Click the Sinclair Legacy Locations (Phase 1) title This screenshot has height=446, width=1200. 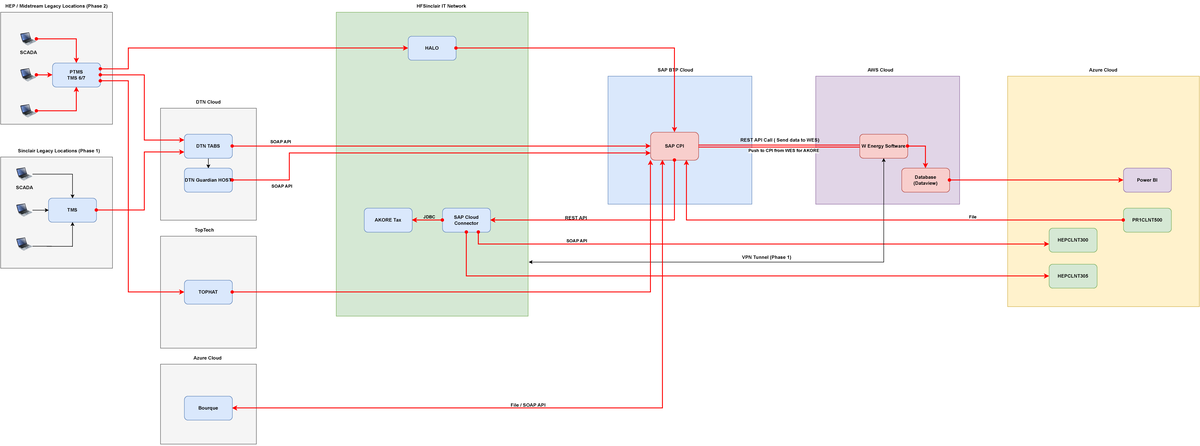click(x=59, y=150)
